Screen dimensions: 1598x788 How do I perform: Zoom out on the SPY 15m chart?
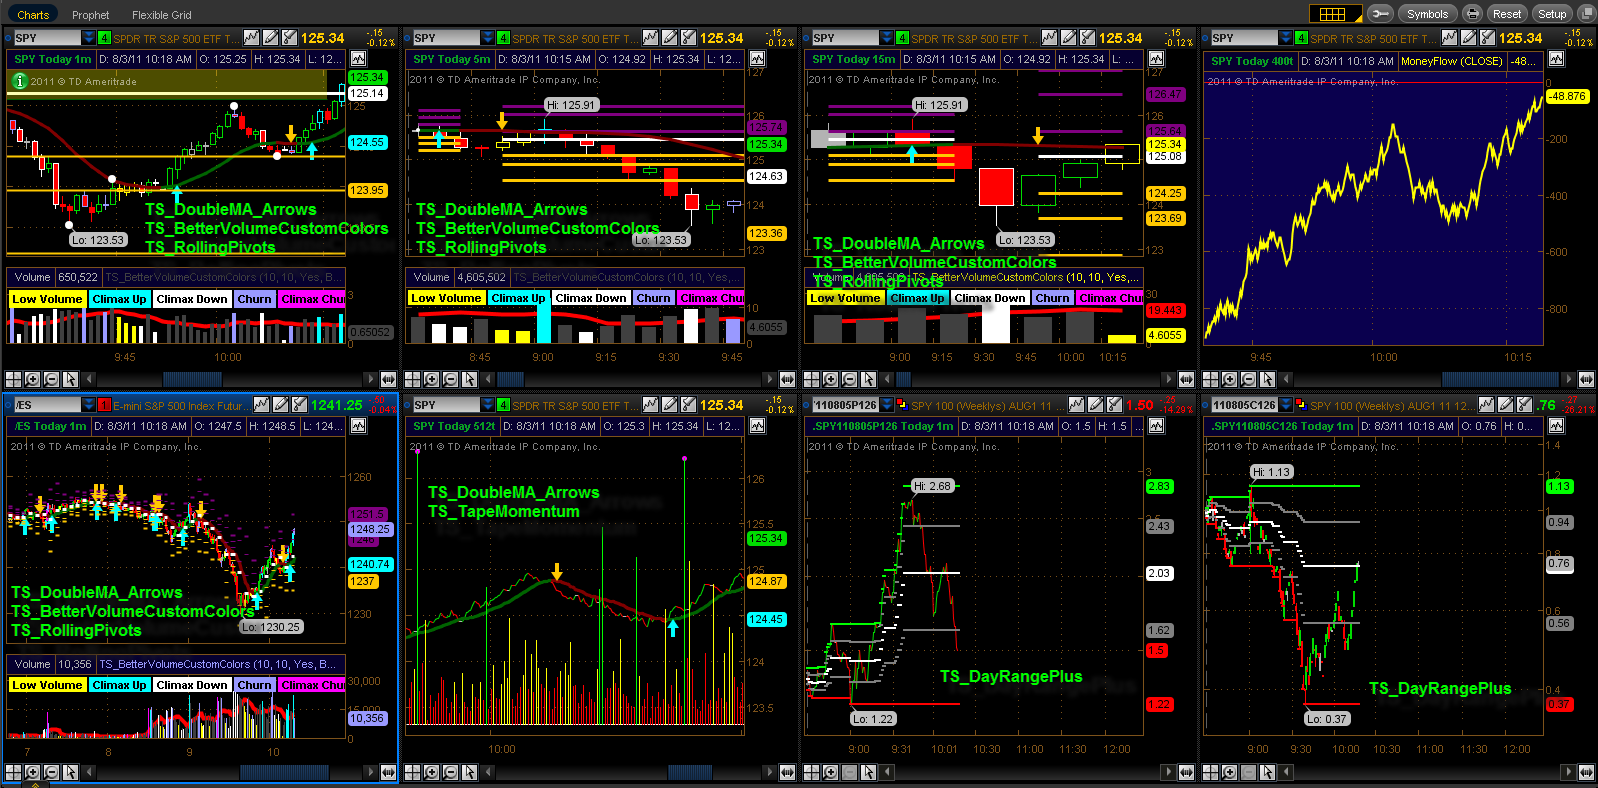pos(849,379)
